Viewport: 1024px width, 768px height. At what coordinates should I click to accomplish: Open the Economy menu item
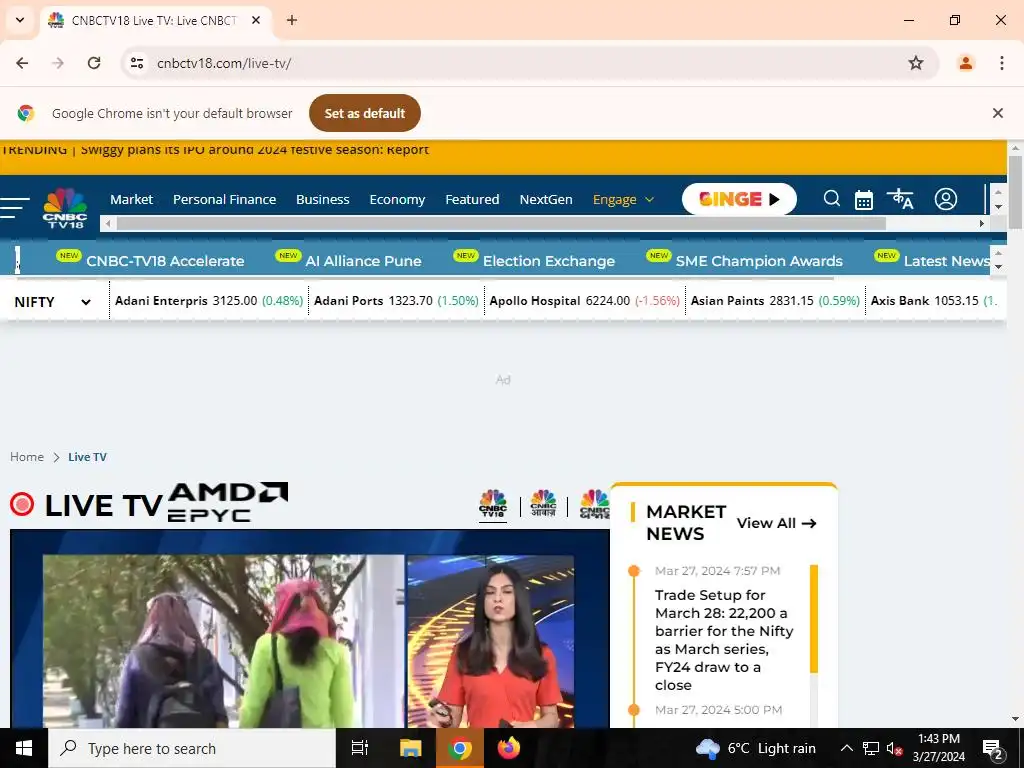pos(397,199)
